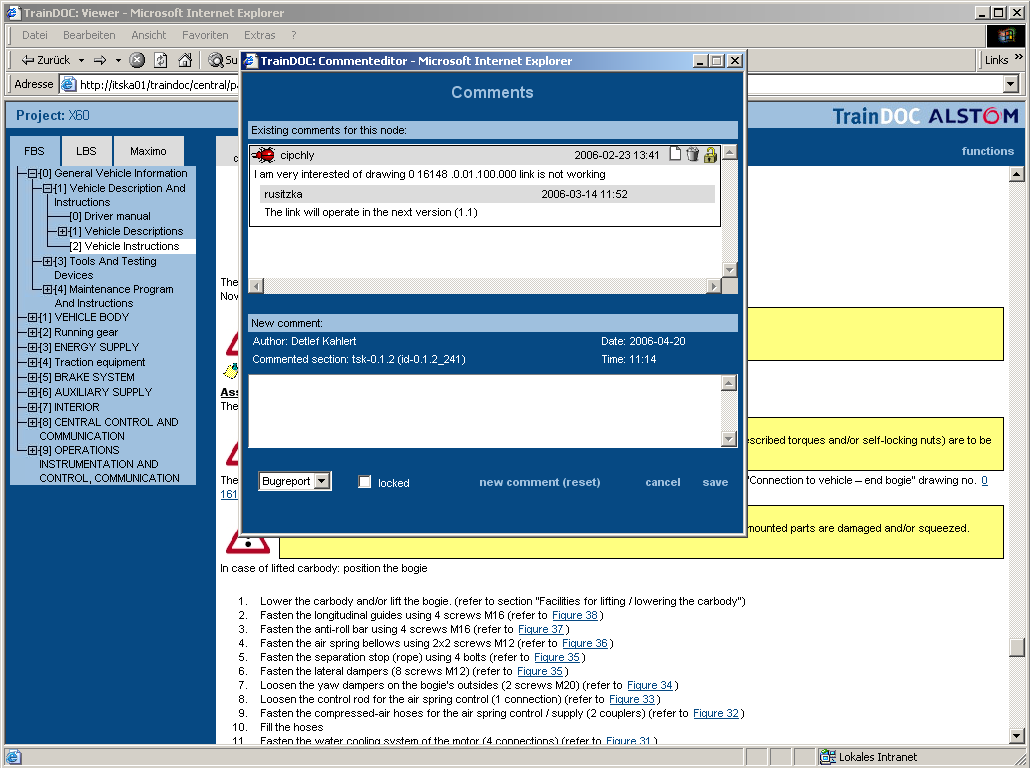Image resolution: width=1030 pixels, height=768 pixels.
Task: Open the Figure 34 link
Action: coord(650,685)
